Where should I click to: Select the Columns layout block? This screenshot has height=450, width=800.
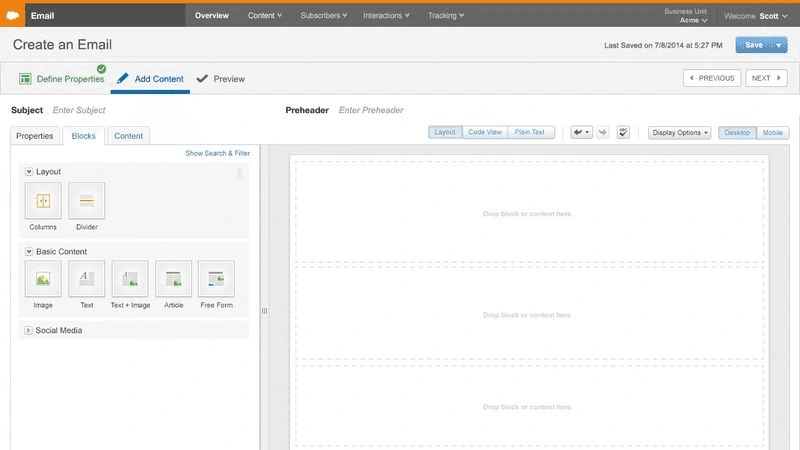pyautogui.click(x=43, y=201)
